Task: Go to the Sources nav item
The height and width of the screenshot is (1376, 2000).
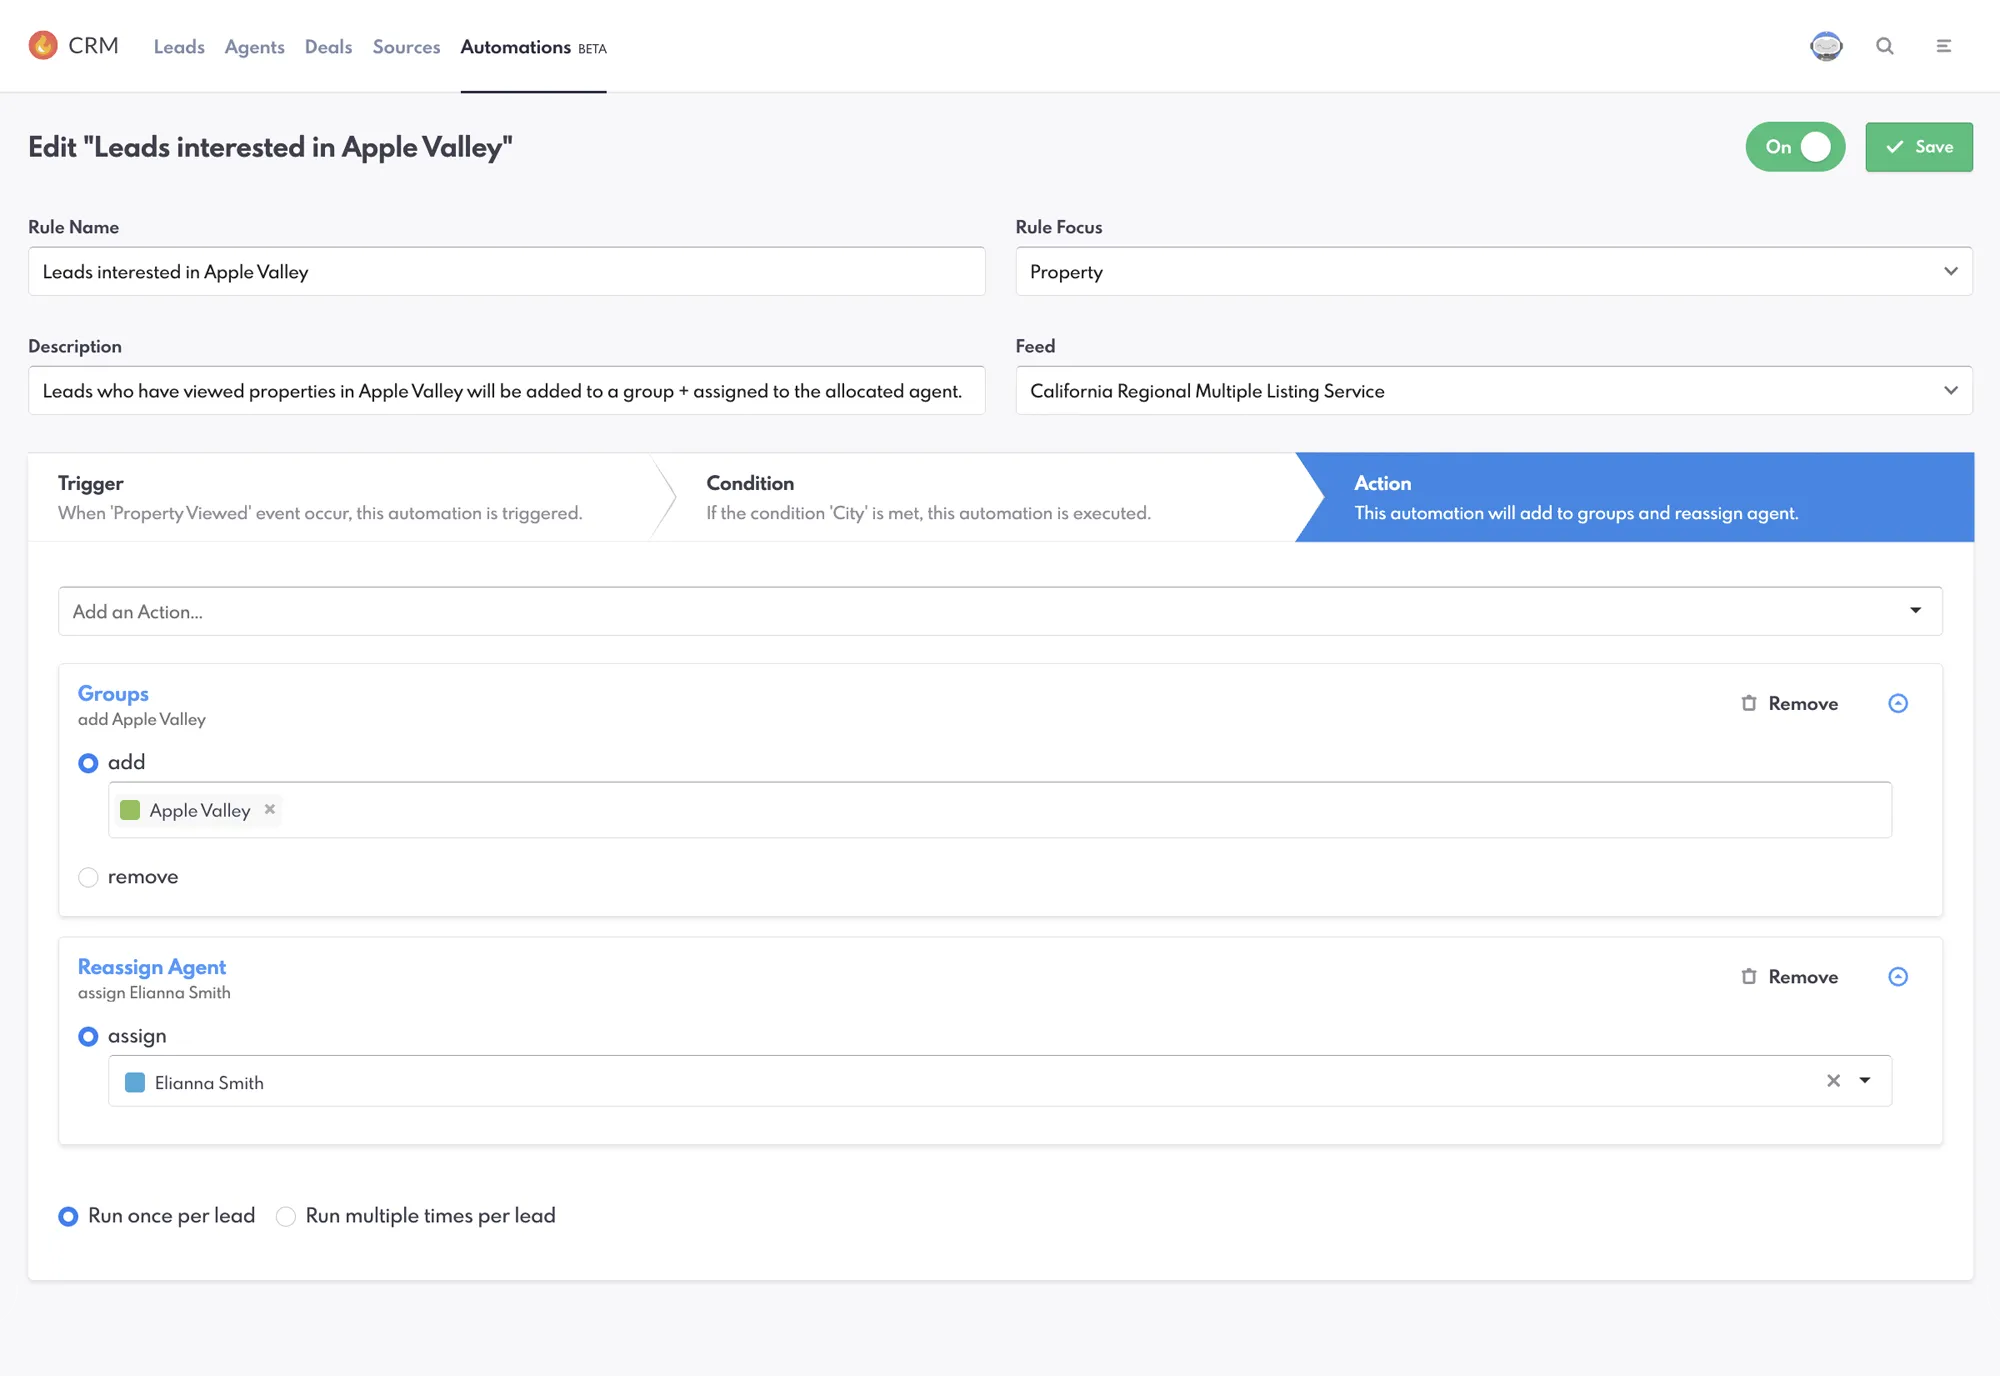Action: click(x=406, y=47)
